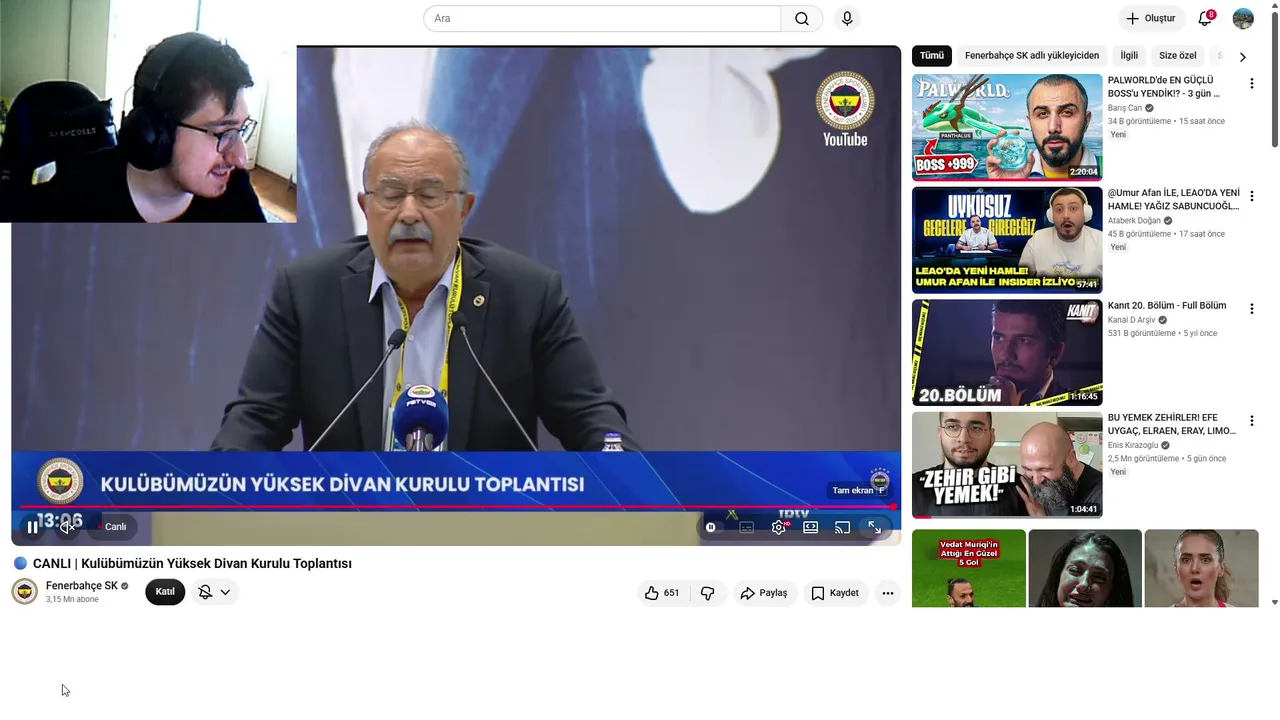Switch player to theater mode
Screen dimensions: 1280x720
[811, 527]
